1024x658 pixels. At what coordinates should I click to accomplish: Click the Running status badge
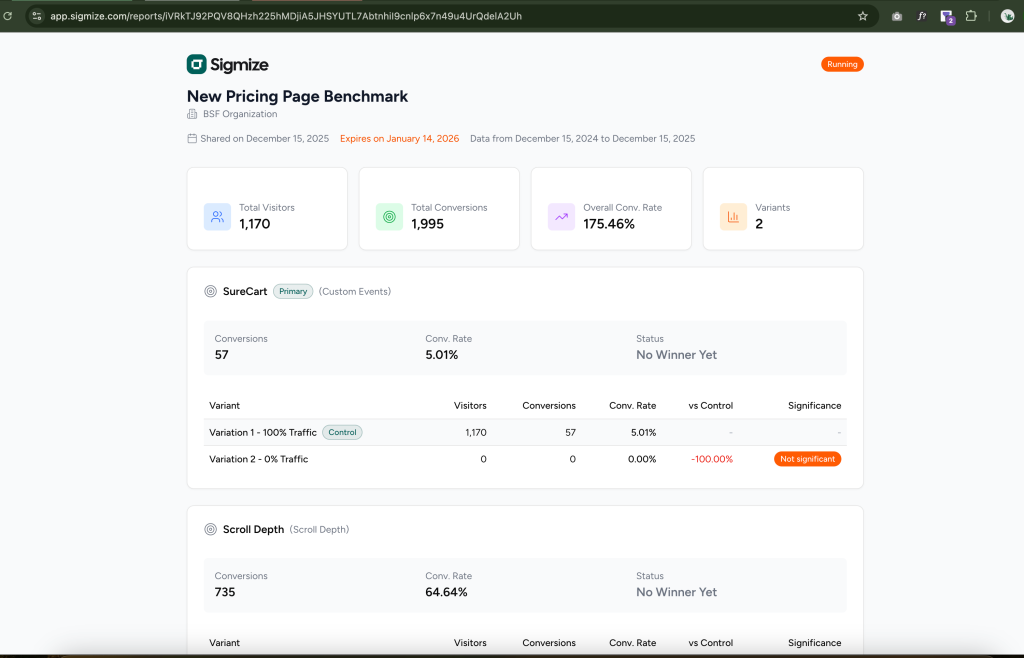842,63
